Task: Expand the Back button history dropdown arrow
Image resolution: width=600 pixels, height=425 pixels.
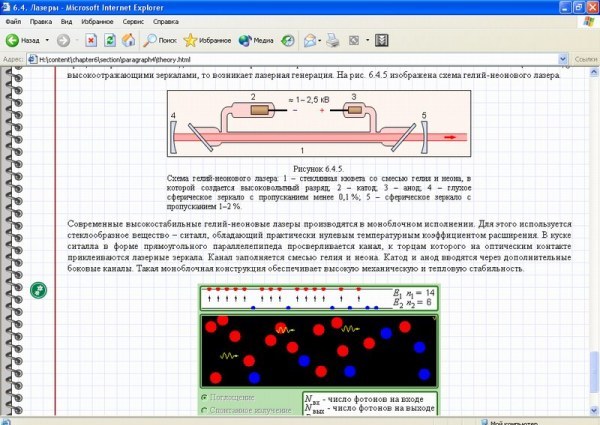Action: pos(47,40)
